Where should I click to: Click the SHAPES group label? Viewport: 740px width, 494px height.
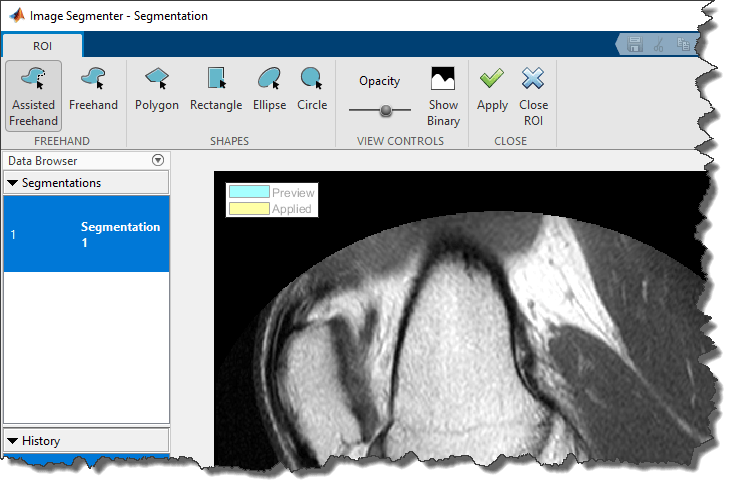(x=229, y=141)
